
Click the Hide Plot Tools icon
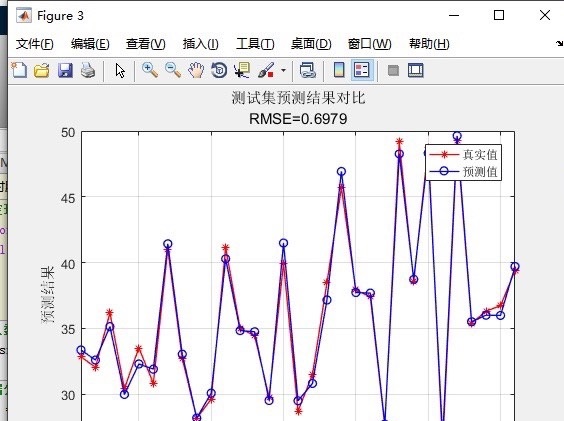tap(393, 70)
